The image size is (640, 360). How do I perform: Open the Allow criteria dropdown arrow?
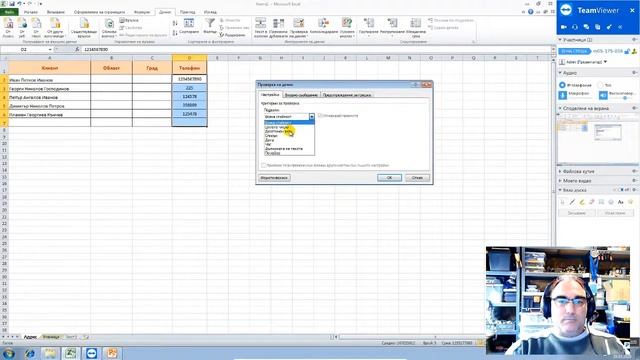coord(311,117)
